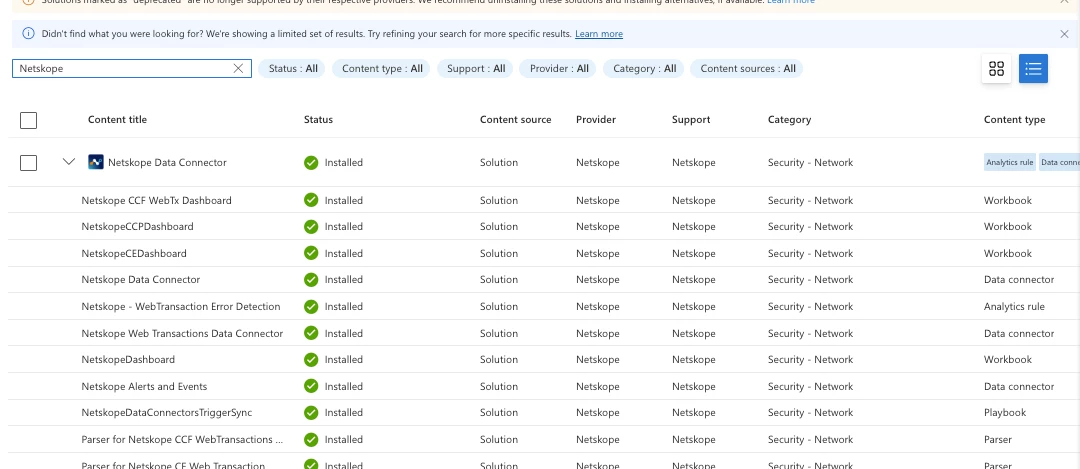Click installed checkmark for Netskope Alerts and Events
The height and width of the screenshot is (469, 1080).
311,386
